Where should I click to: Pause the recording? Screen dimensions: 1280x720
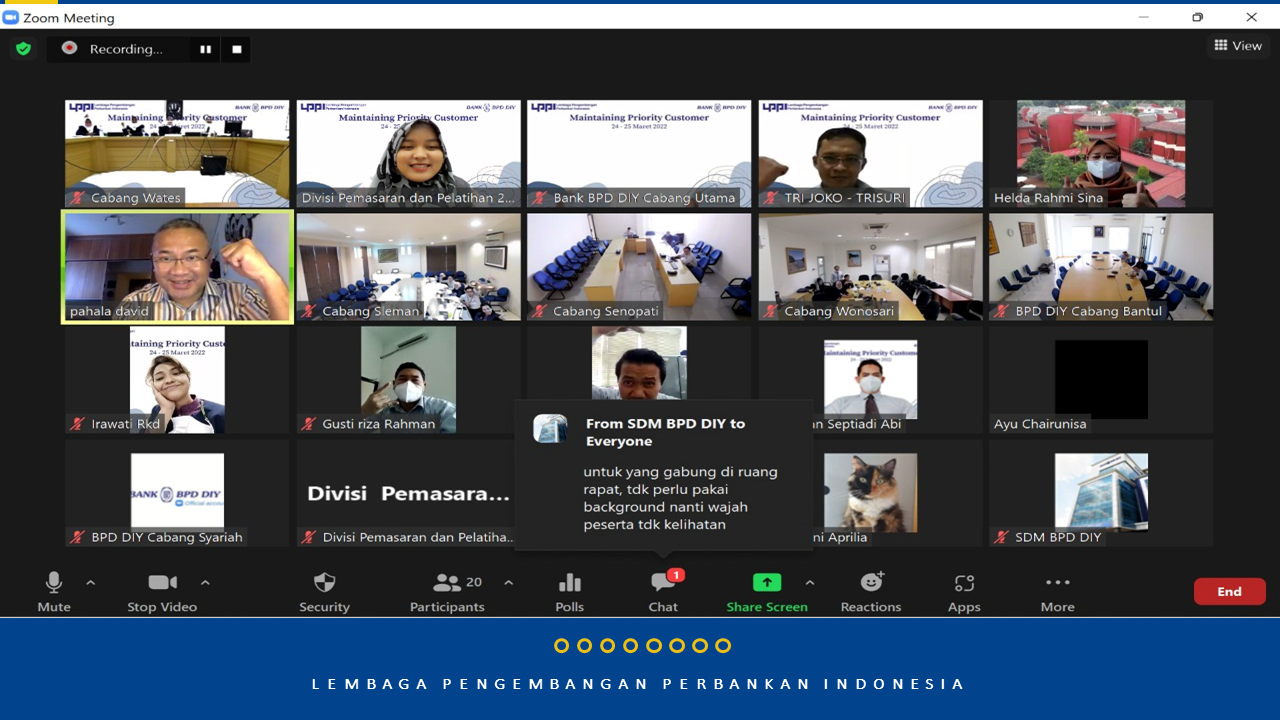tap(205, 49)
